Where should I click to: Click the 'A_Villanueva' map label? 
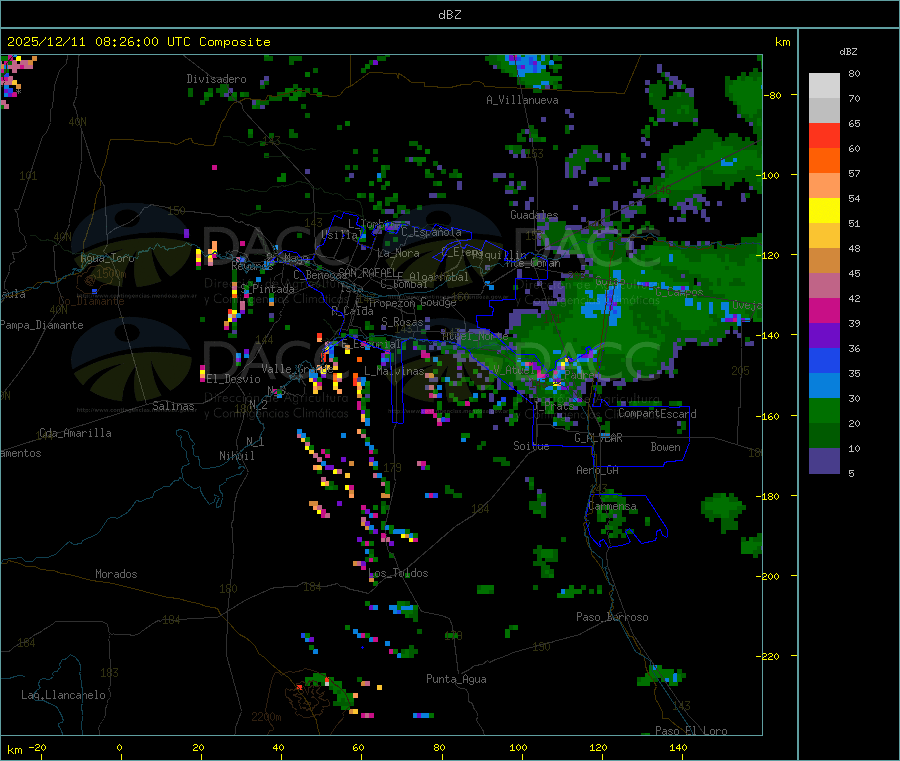tap(522, 100)
